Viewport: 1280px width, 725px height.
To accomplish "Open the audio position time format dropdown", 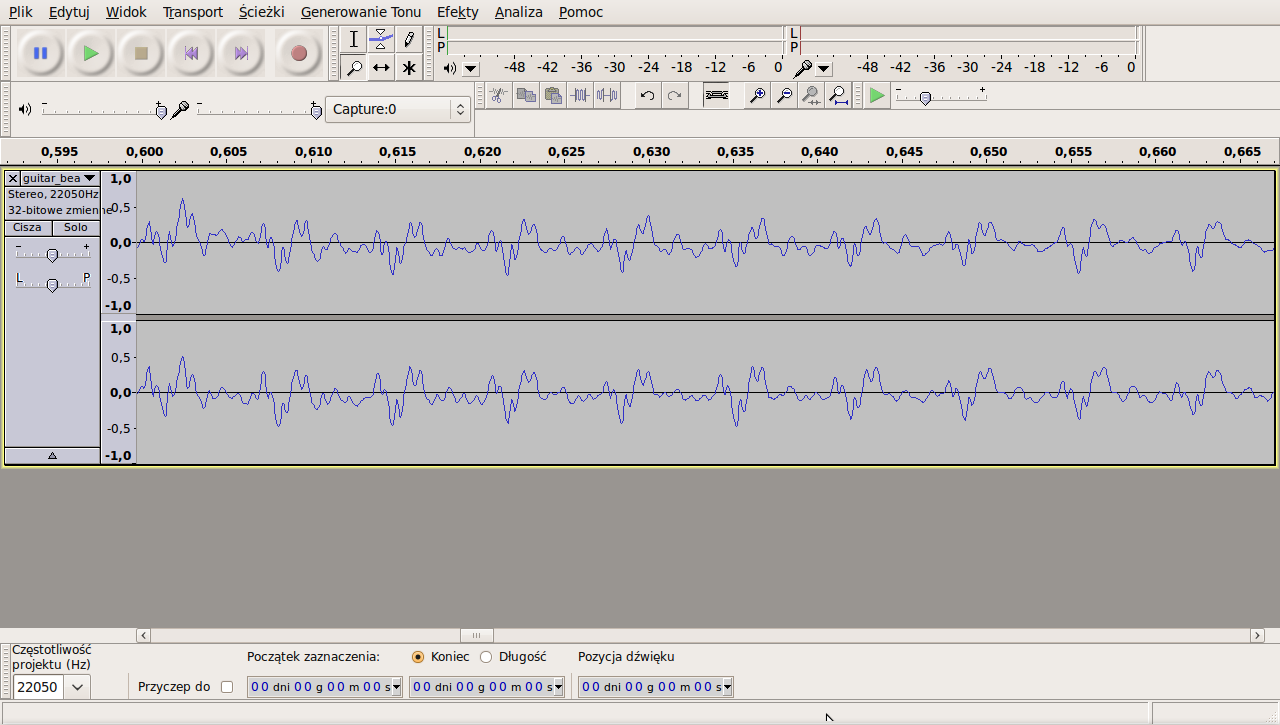I will pyautogui.click(x=727, y=687).
